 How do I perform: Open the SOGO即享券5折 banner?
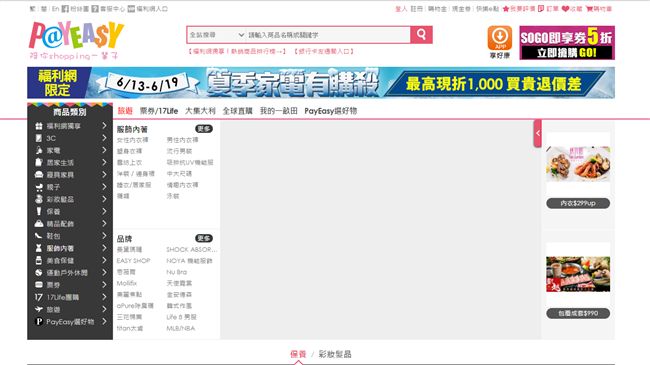click(x=567, y=43)
